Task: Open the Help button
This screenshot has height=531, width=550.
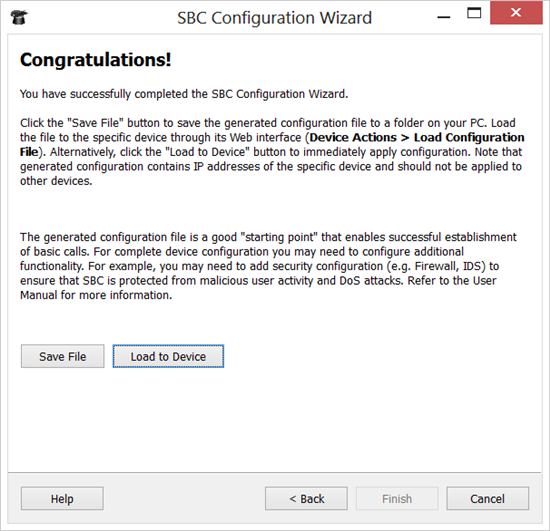Action: click(62, 498)
